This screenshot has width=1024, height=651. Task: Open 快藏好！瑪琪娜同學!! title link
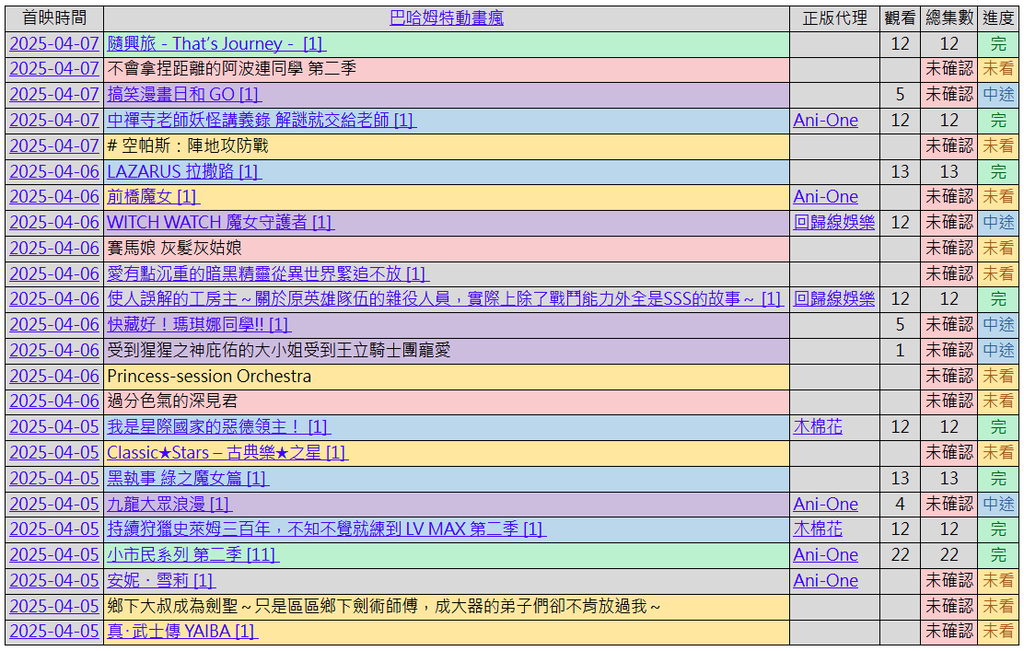(x=198, y=325)
